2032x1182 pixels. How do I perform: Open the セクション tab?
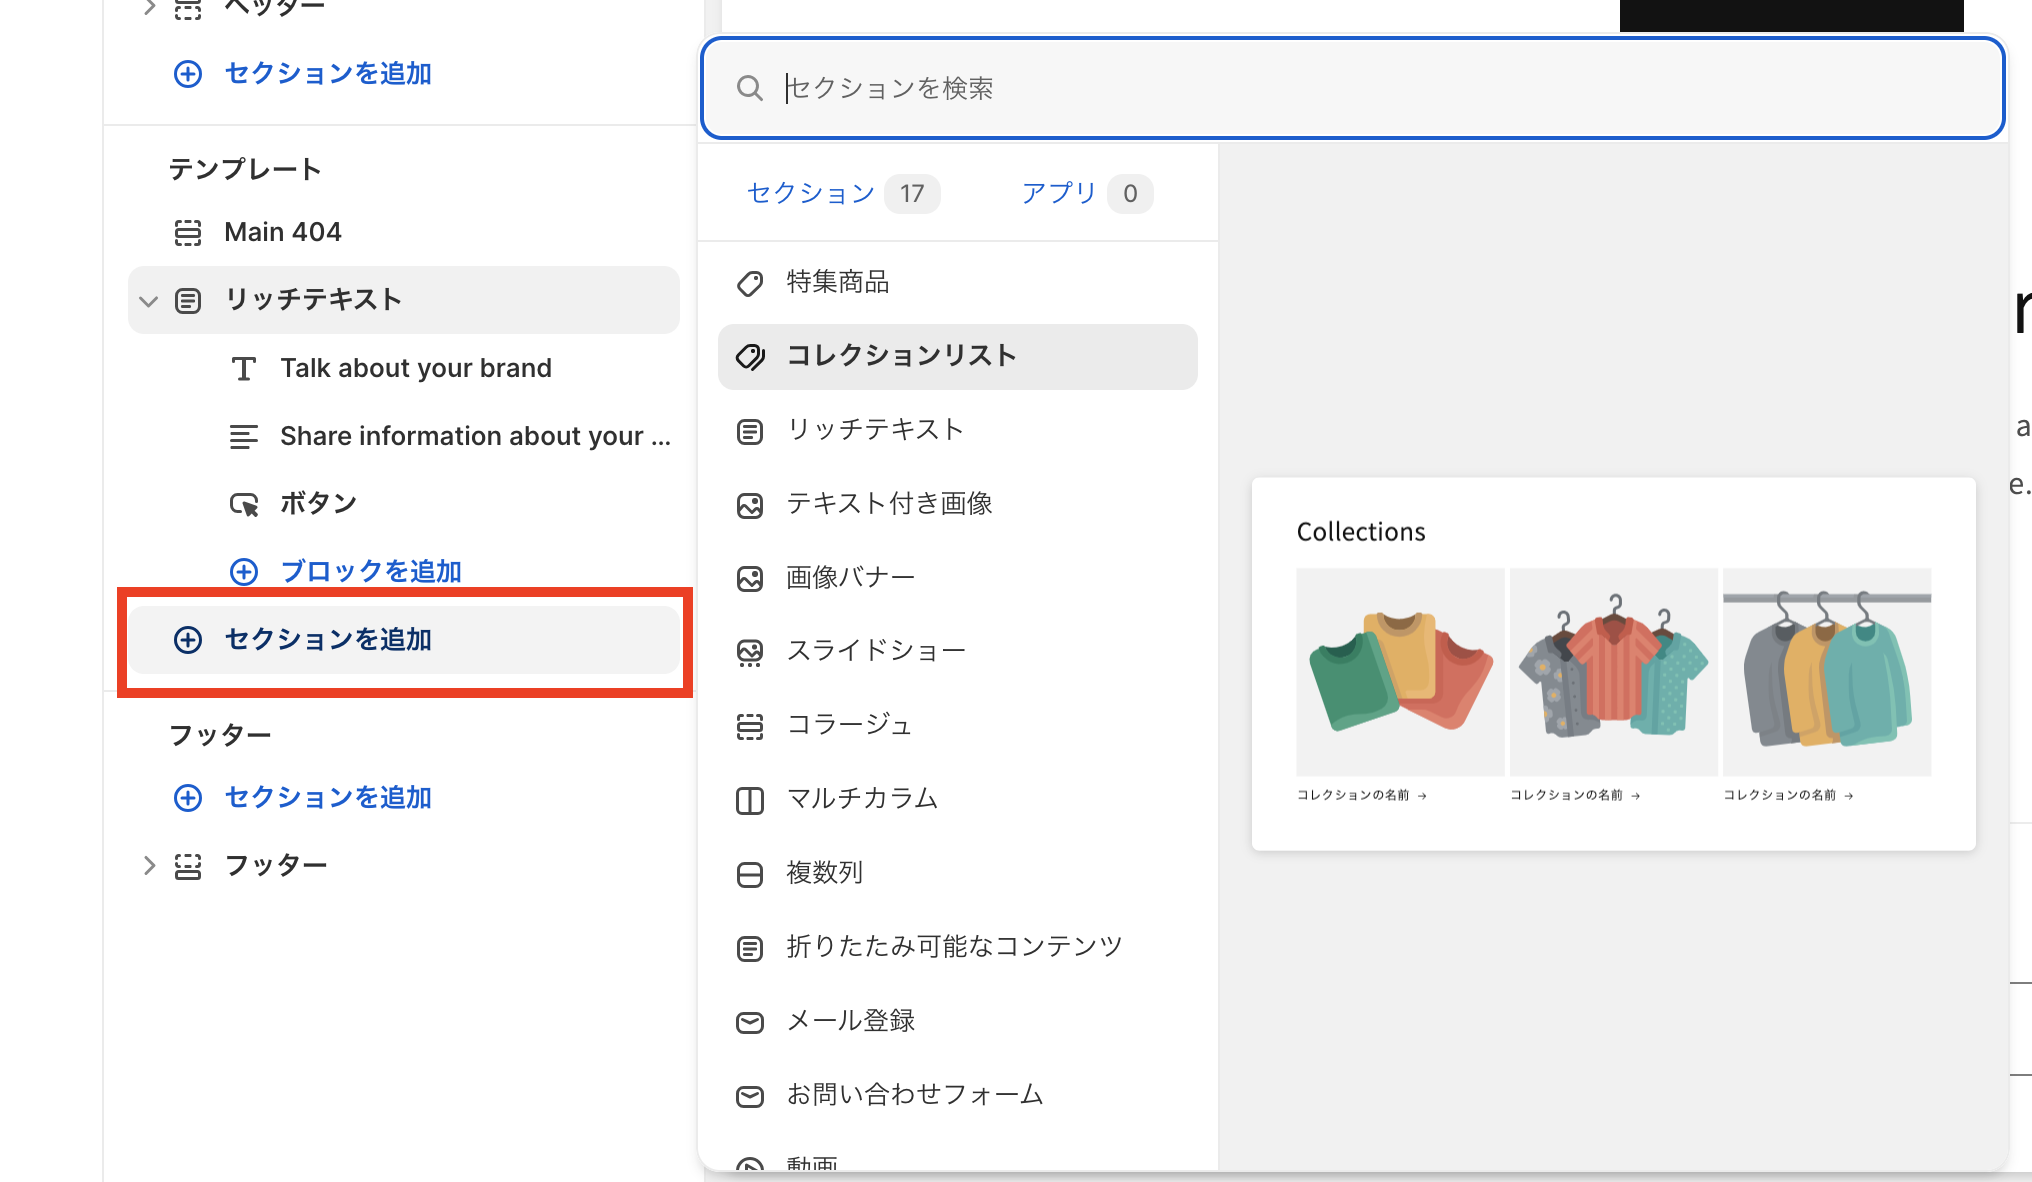pyautogui.click(x=810, y=193)
